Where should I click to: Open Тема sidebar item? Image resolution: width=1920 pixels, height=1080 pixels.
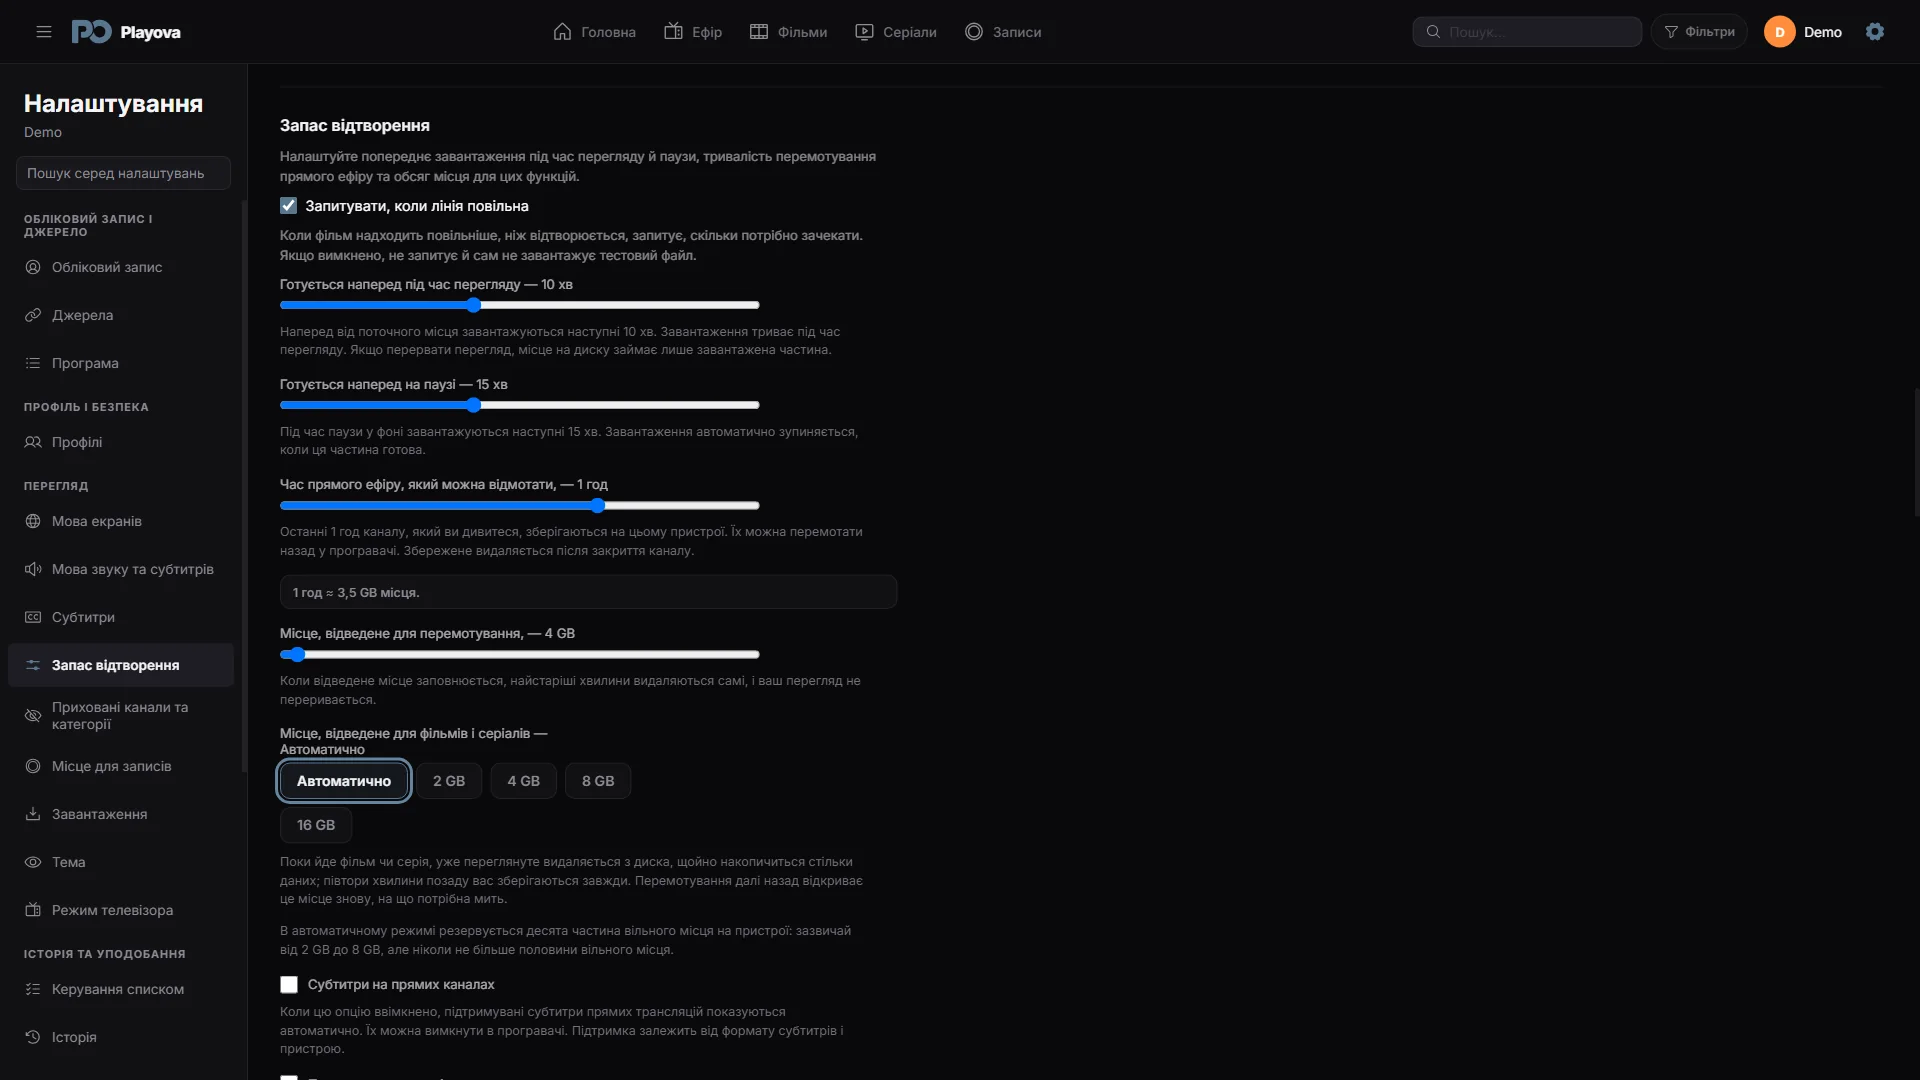point(121,862)
